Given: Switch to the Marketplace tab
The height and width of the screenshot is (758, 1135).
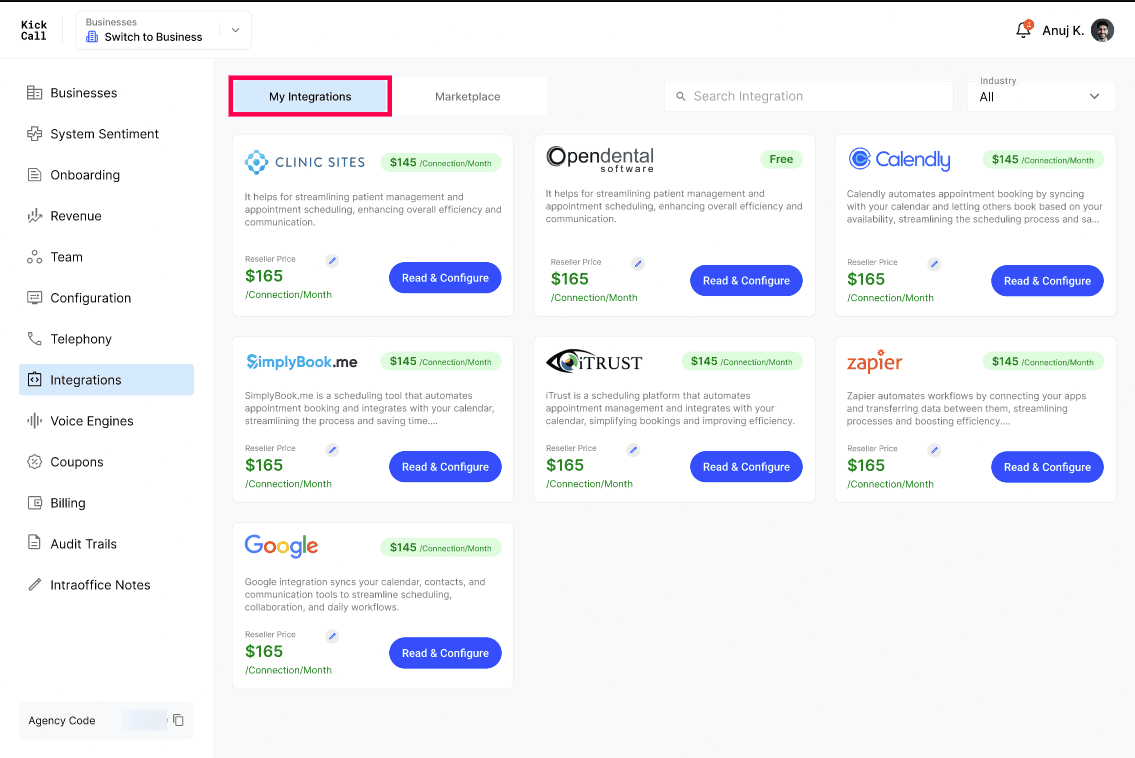Looking at the screenshot, I should click(x=468, y=96).
